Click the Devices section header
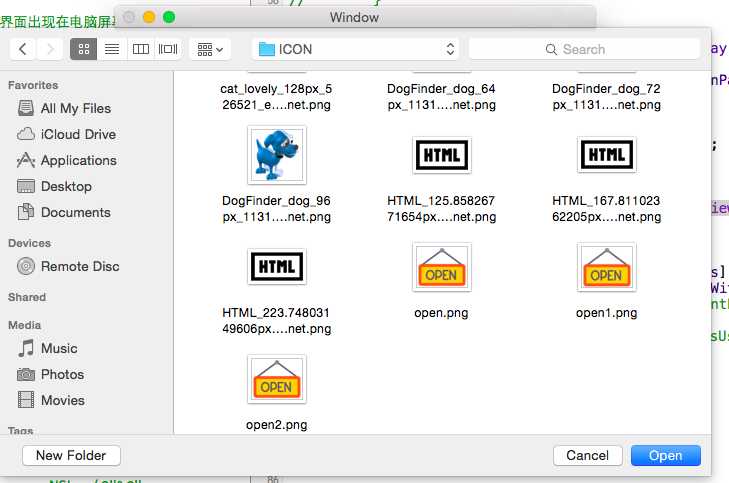The image size is (729, 483). tap(29, 243)
